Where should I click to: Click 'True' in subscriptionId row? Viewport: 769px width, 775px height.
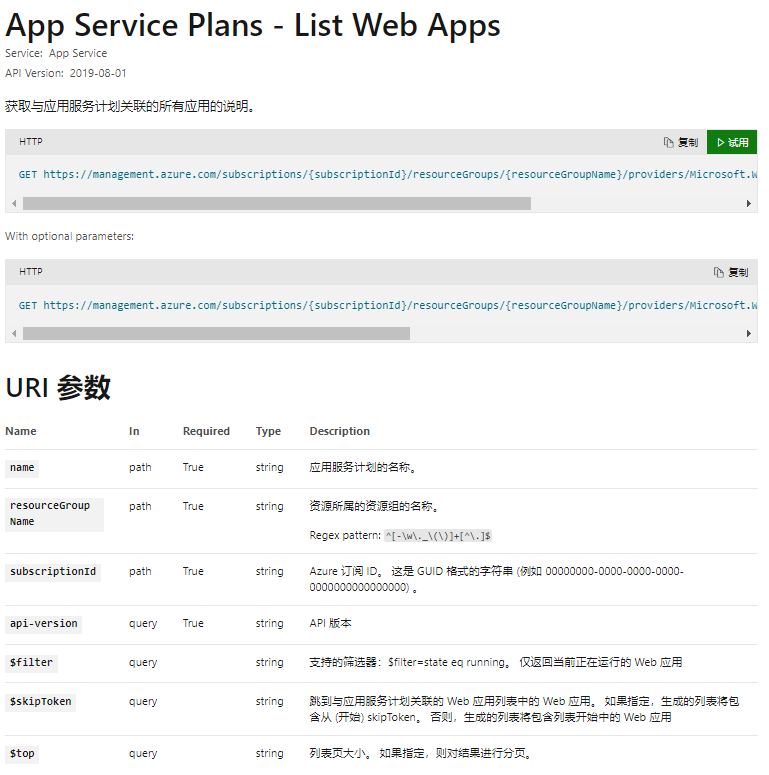[x=193, y=571]
